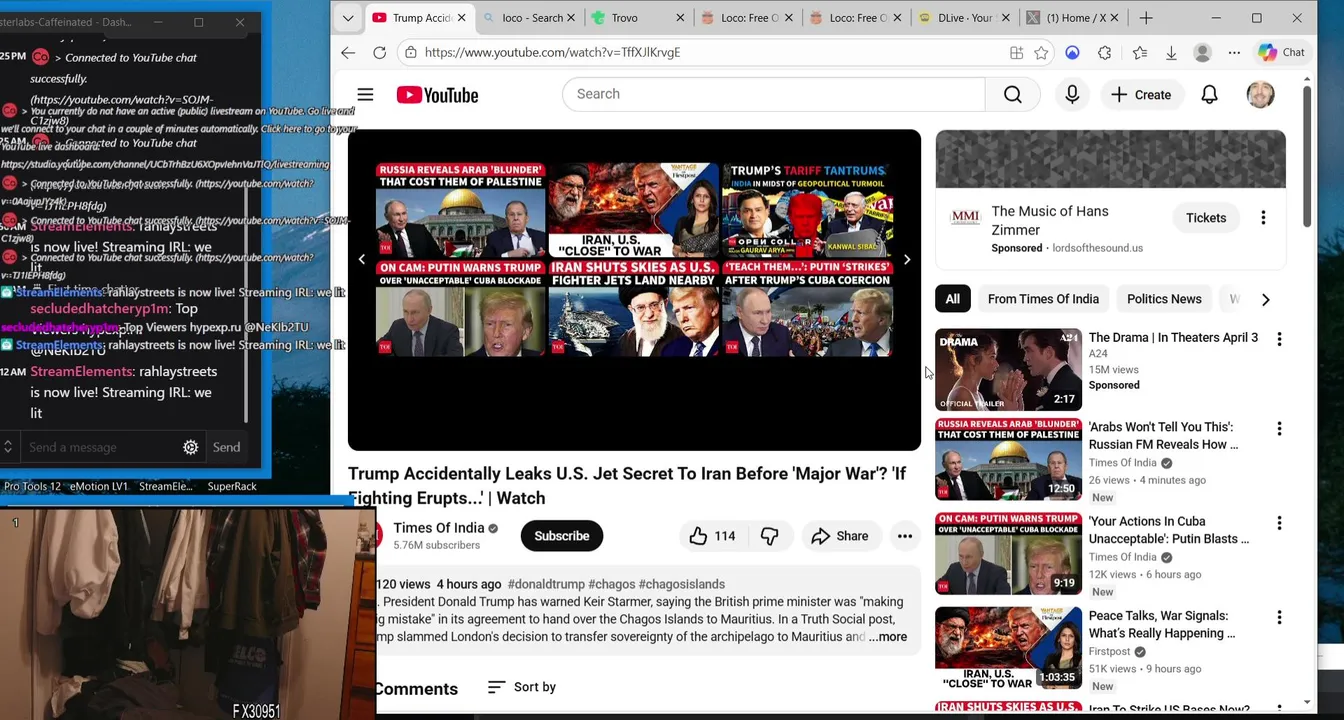Open split screen icon in address bar
This screenshot has width=1344, height=720.
click(1016, 52)
